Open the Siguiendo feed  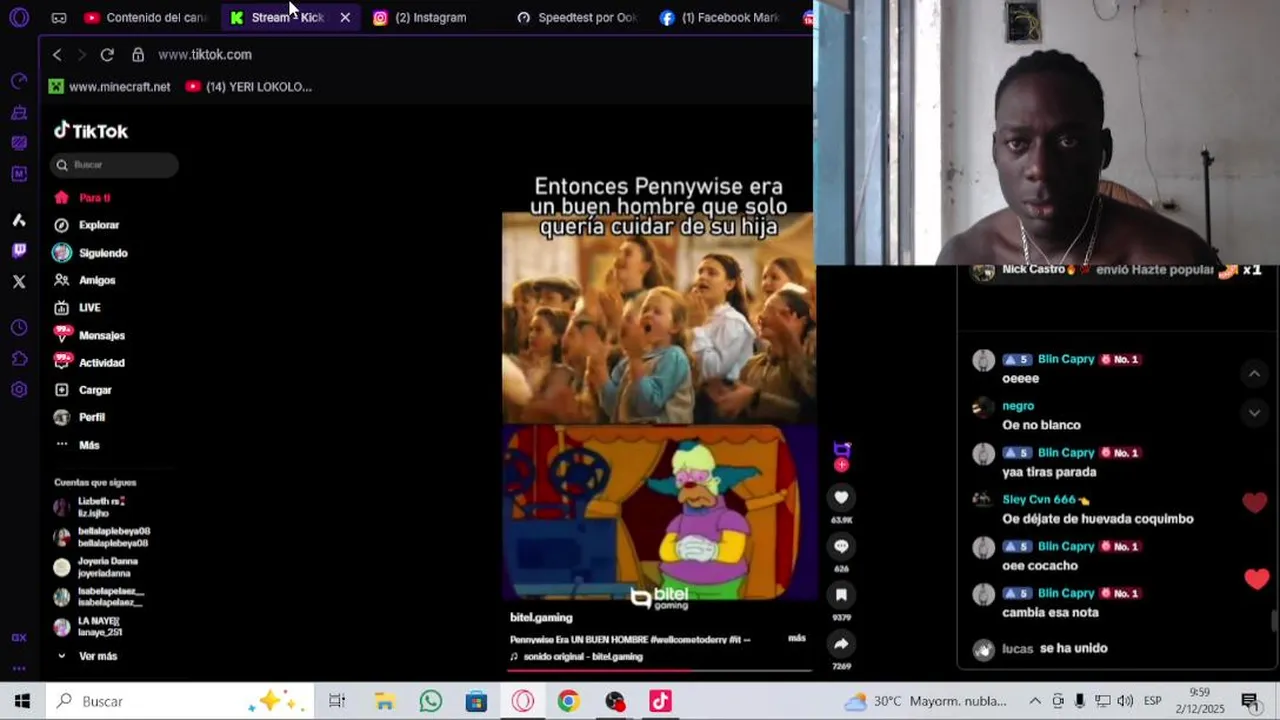point(91,253)
